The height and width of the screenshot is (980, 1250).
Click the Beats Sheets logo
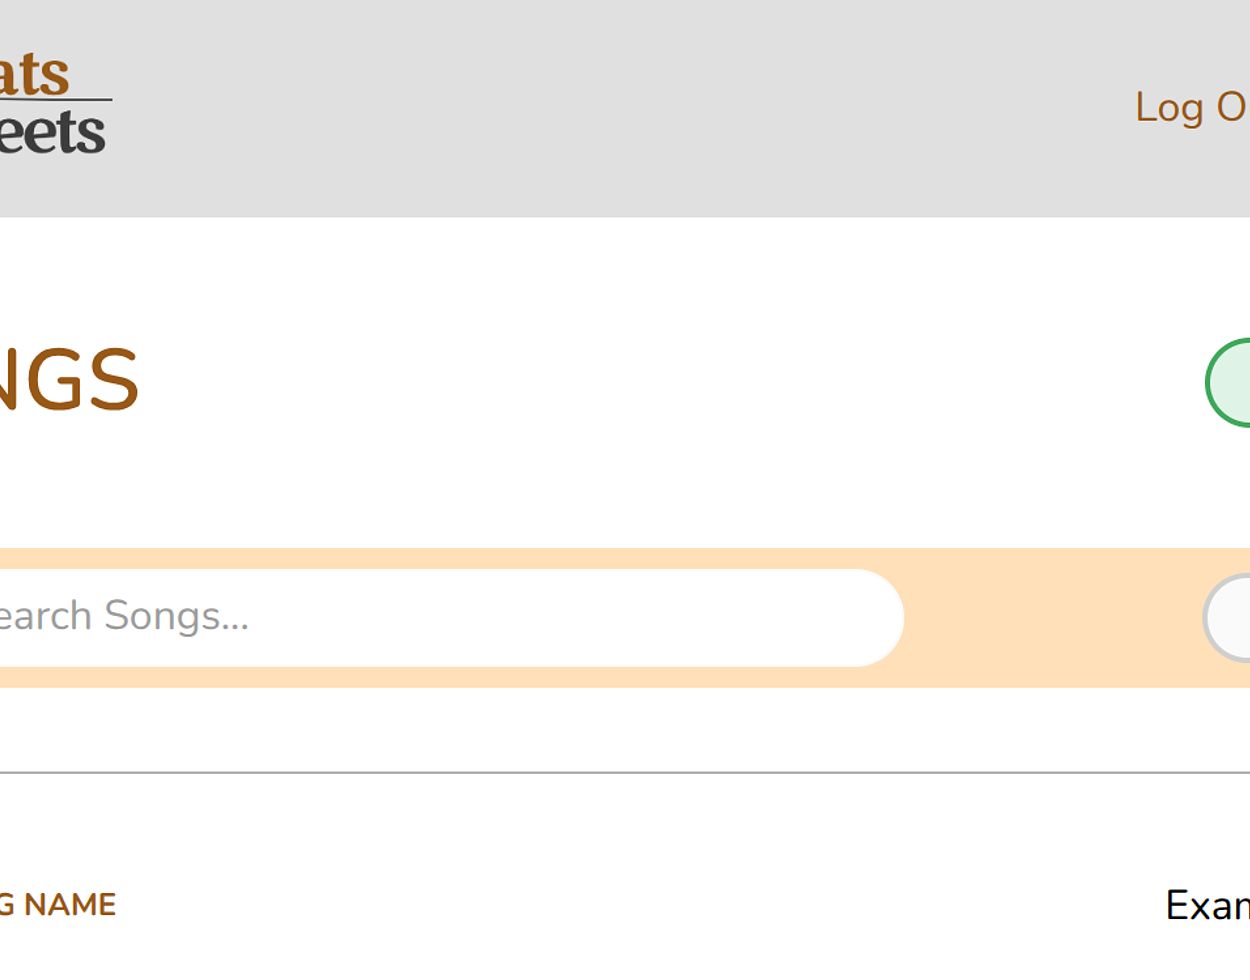click(52, 104)
